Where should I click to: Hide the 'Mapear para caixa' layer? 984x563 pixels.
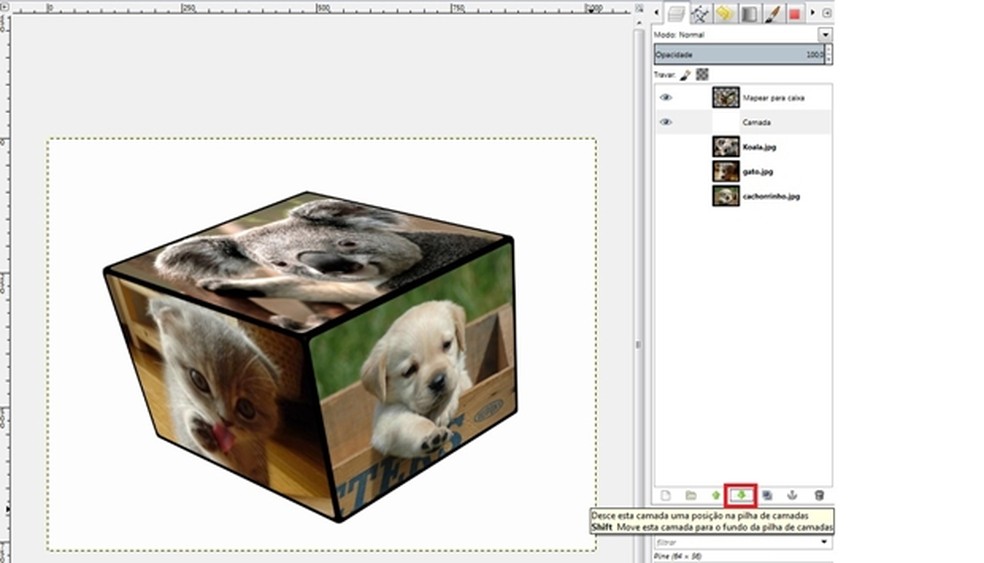pos(666,98)
